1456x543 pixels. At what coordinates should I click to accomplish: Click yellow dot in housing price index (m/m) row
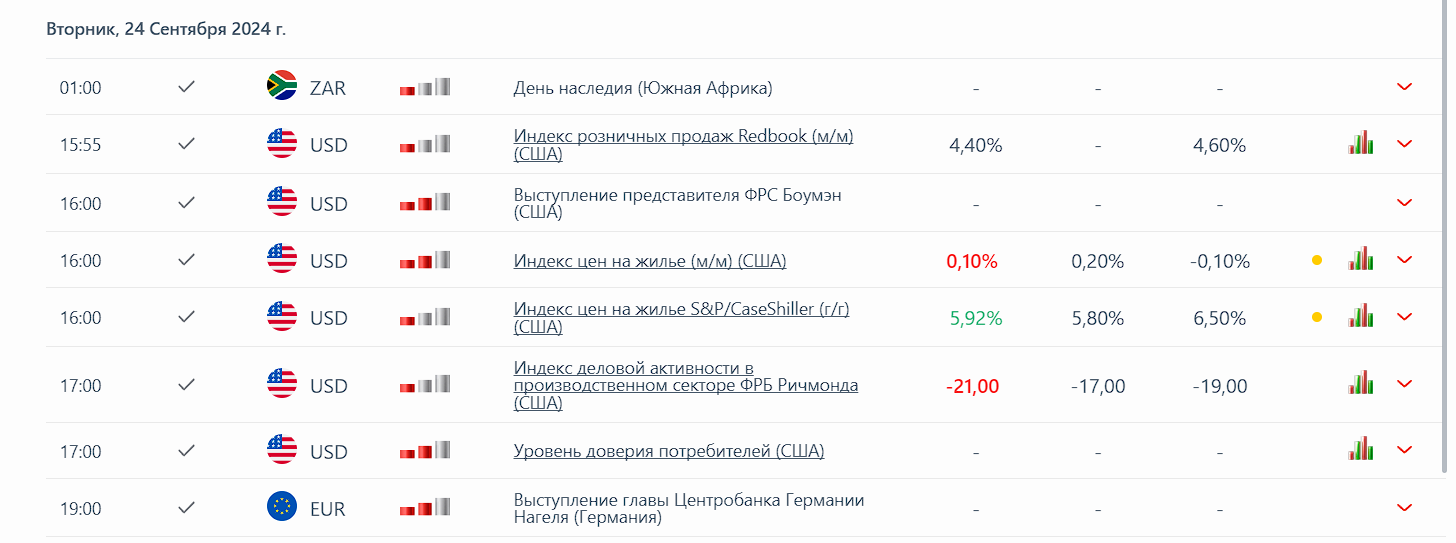coord(1317,261)
